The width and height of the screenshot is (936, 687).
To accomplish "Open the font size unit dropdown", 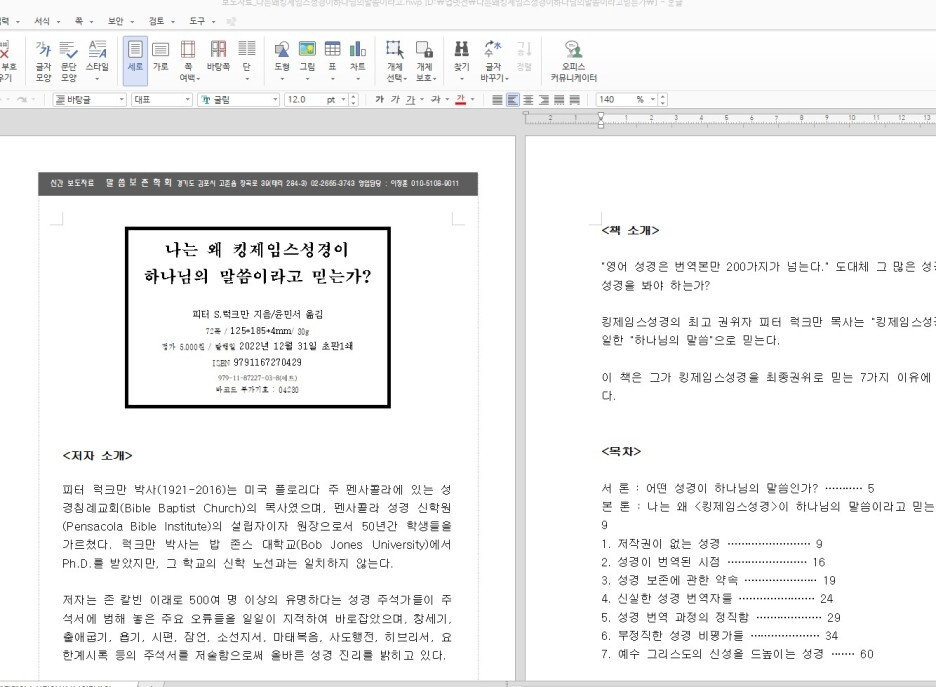I will point(344,100).
